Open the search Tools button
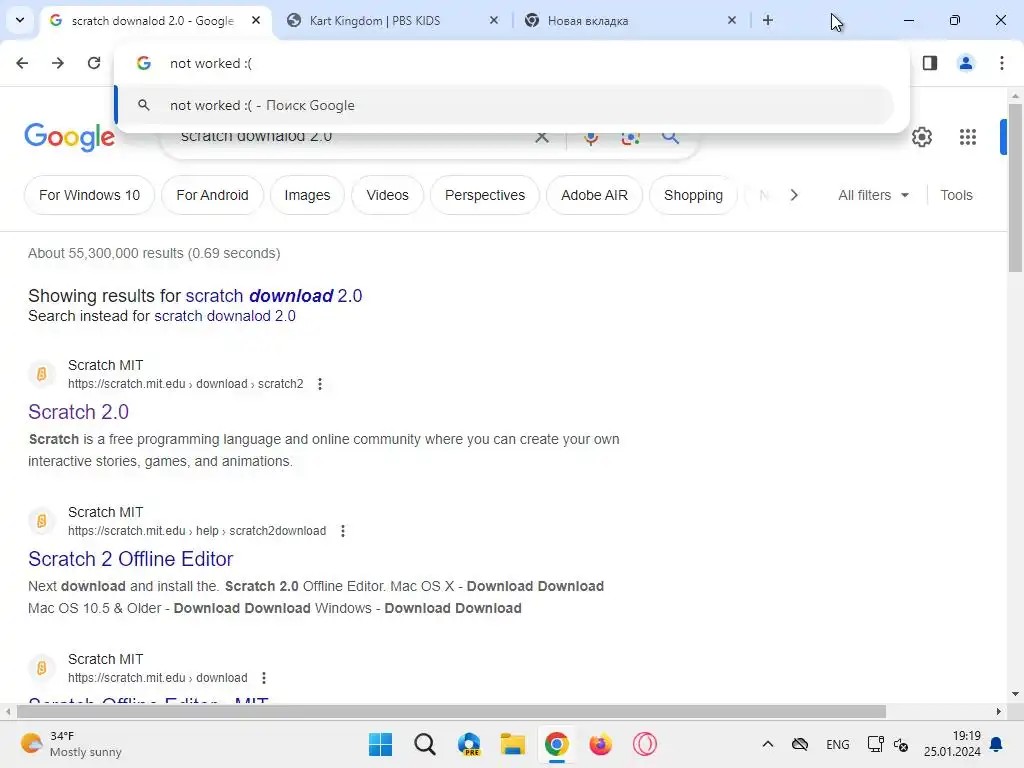Screen dimensions: 1024x768 point(956,195)
